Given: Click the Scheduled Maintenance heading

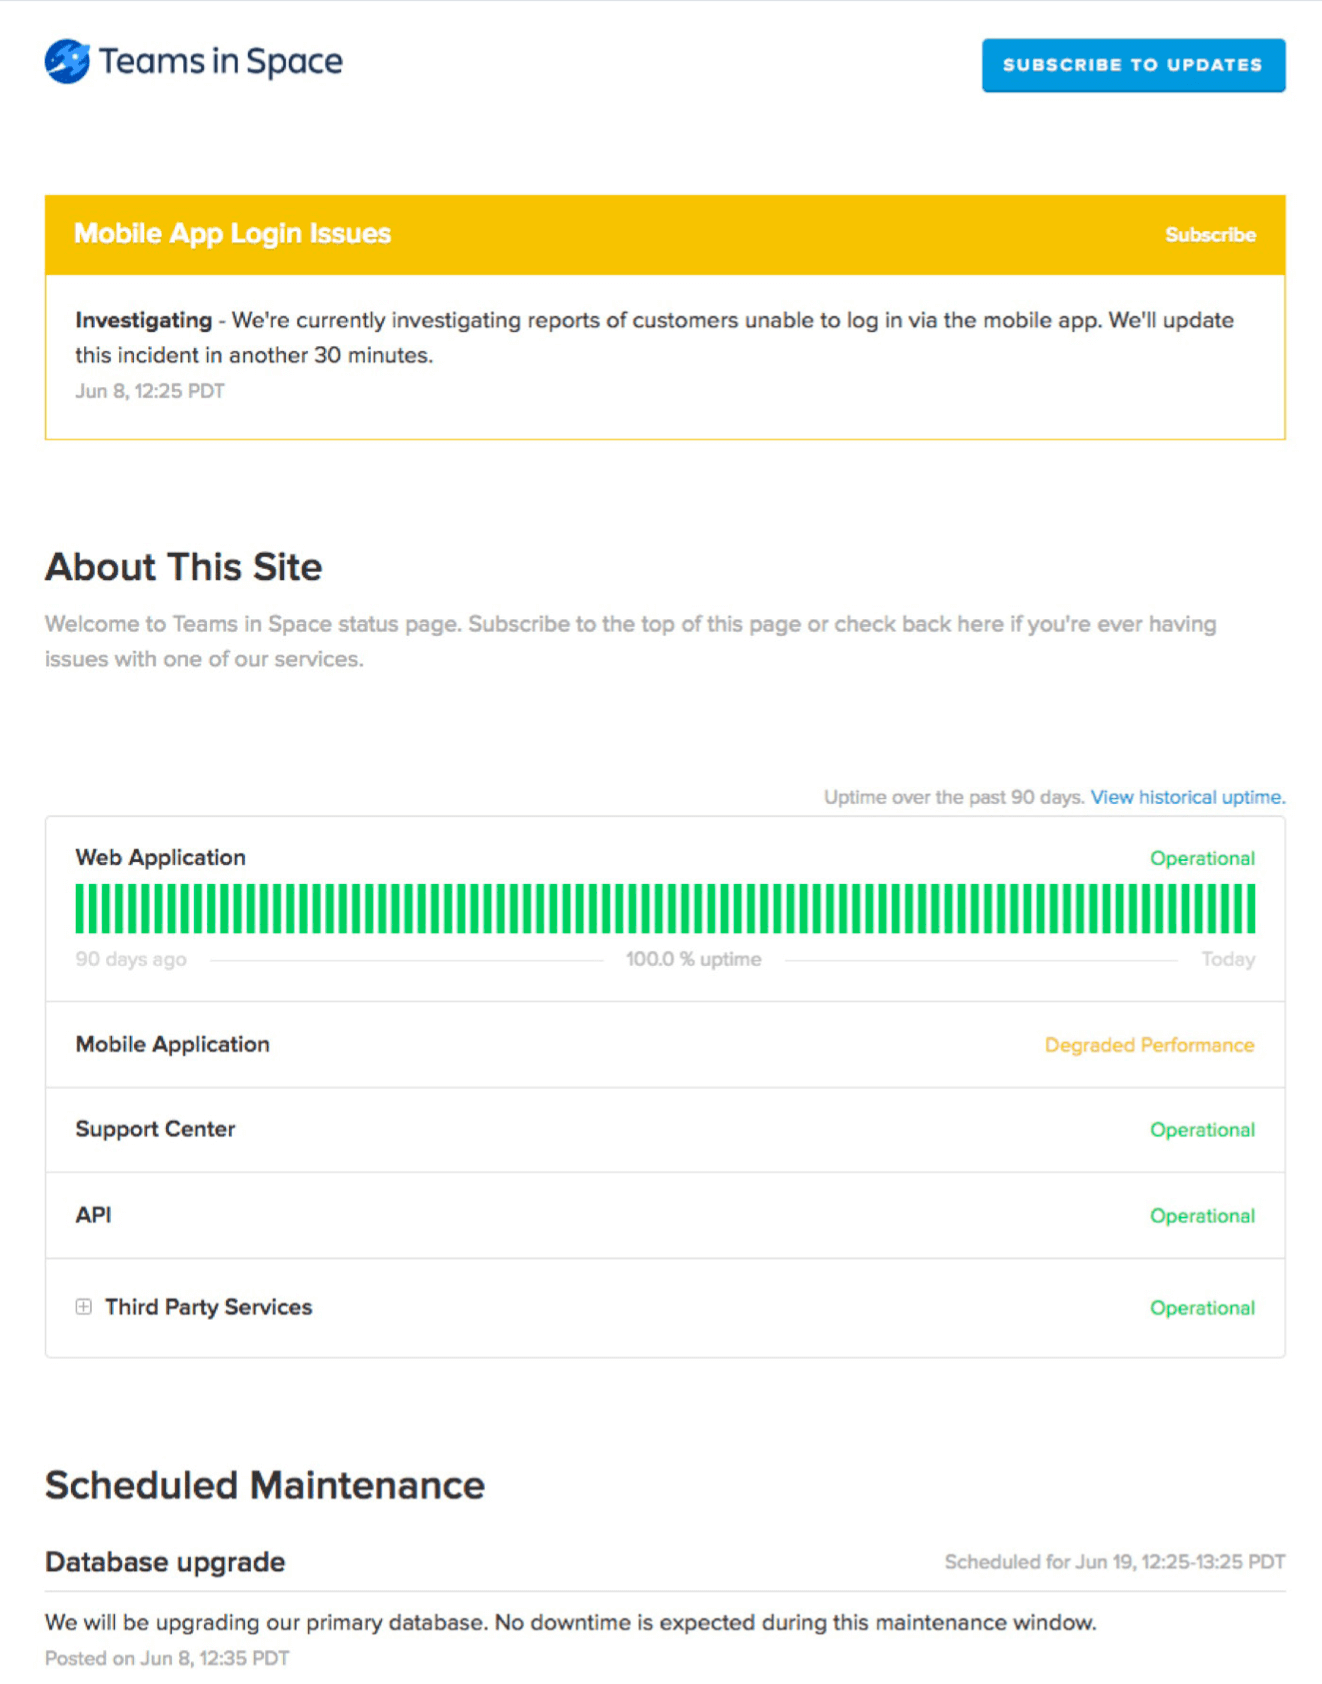Looking at the screenshot, I should [264, 1485].
